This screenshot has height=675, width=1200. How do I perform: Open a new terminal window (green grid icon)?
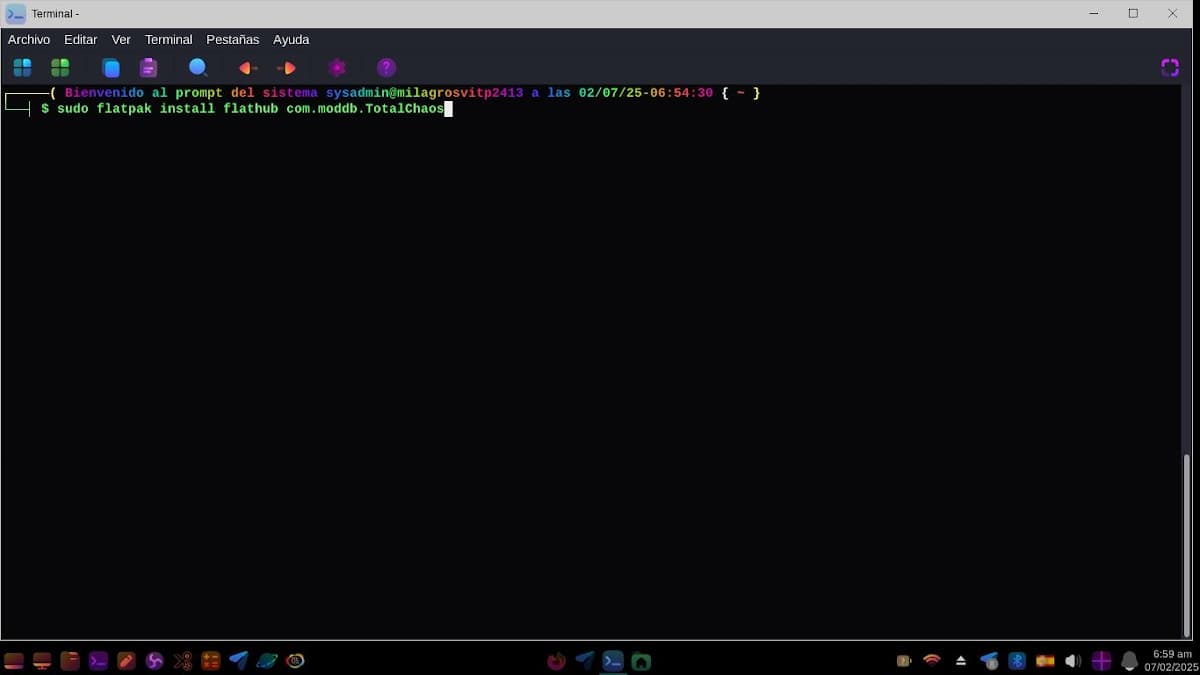(x=60, y=68)
